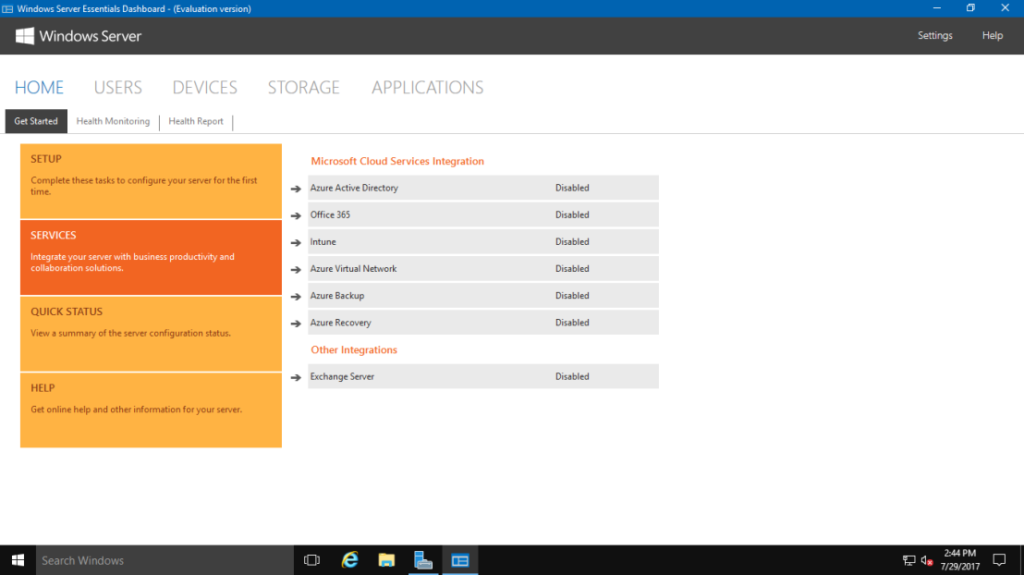Screen dimensions: 1024x575
Task: Select the Exchange Server row
Action: [x=483, y=376]
